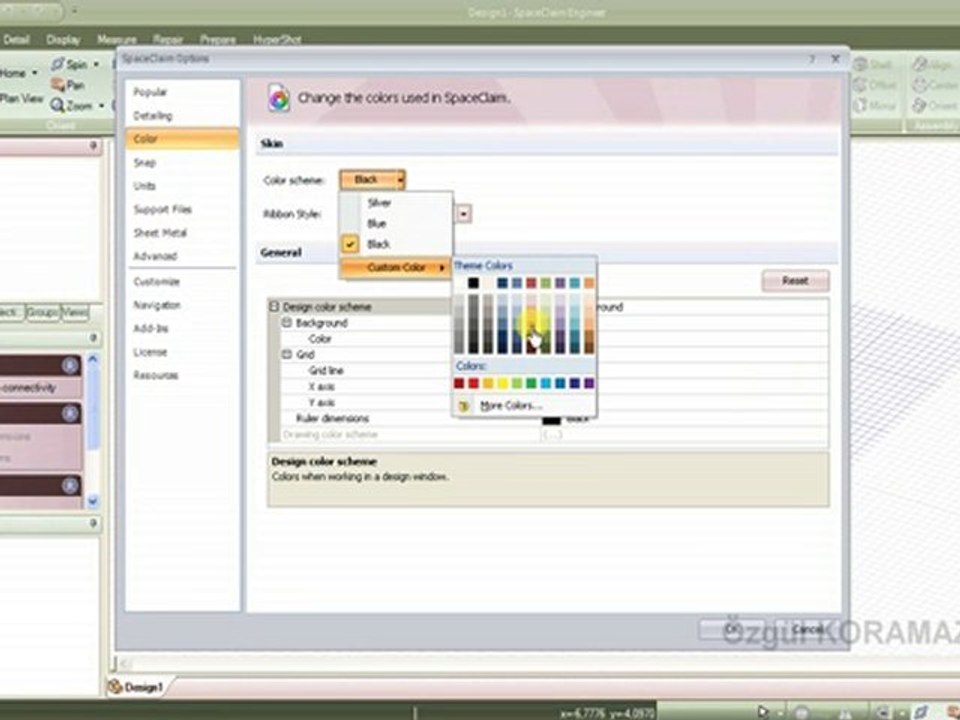Click the Design1 document tab icon

(115, 687)
